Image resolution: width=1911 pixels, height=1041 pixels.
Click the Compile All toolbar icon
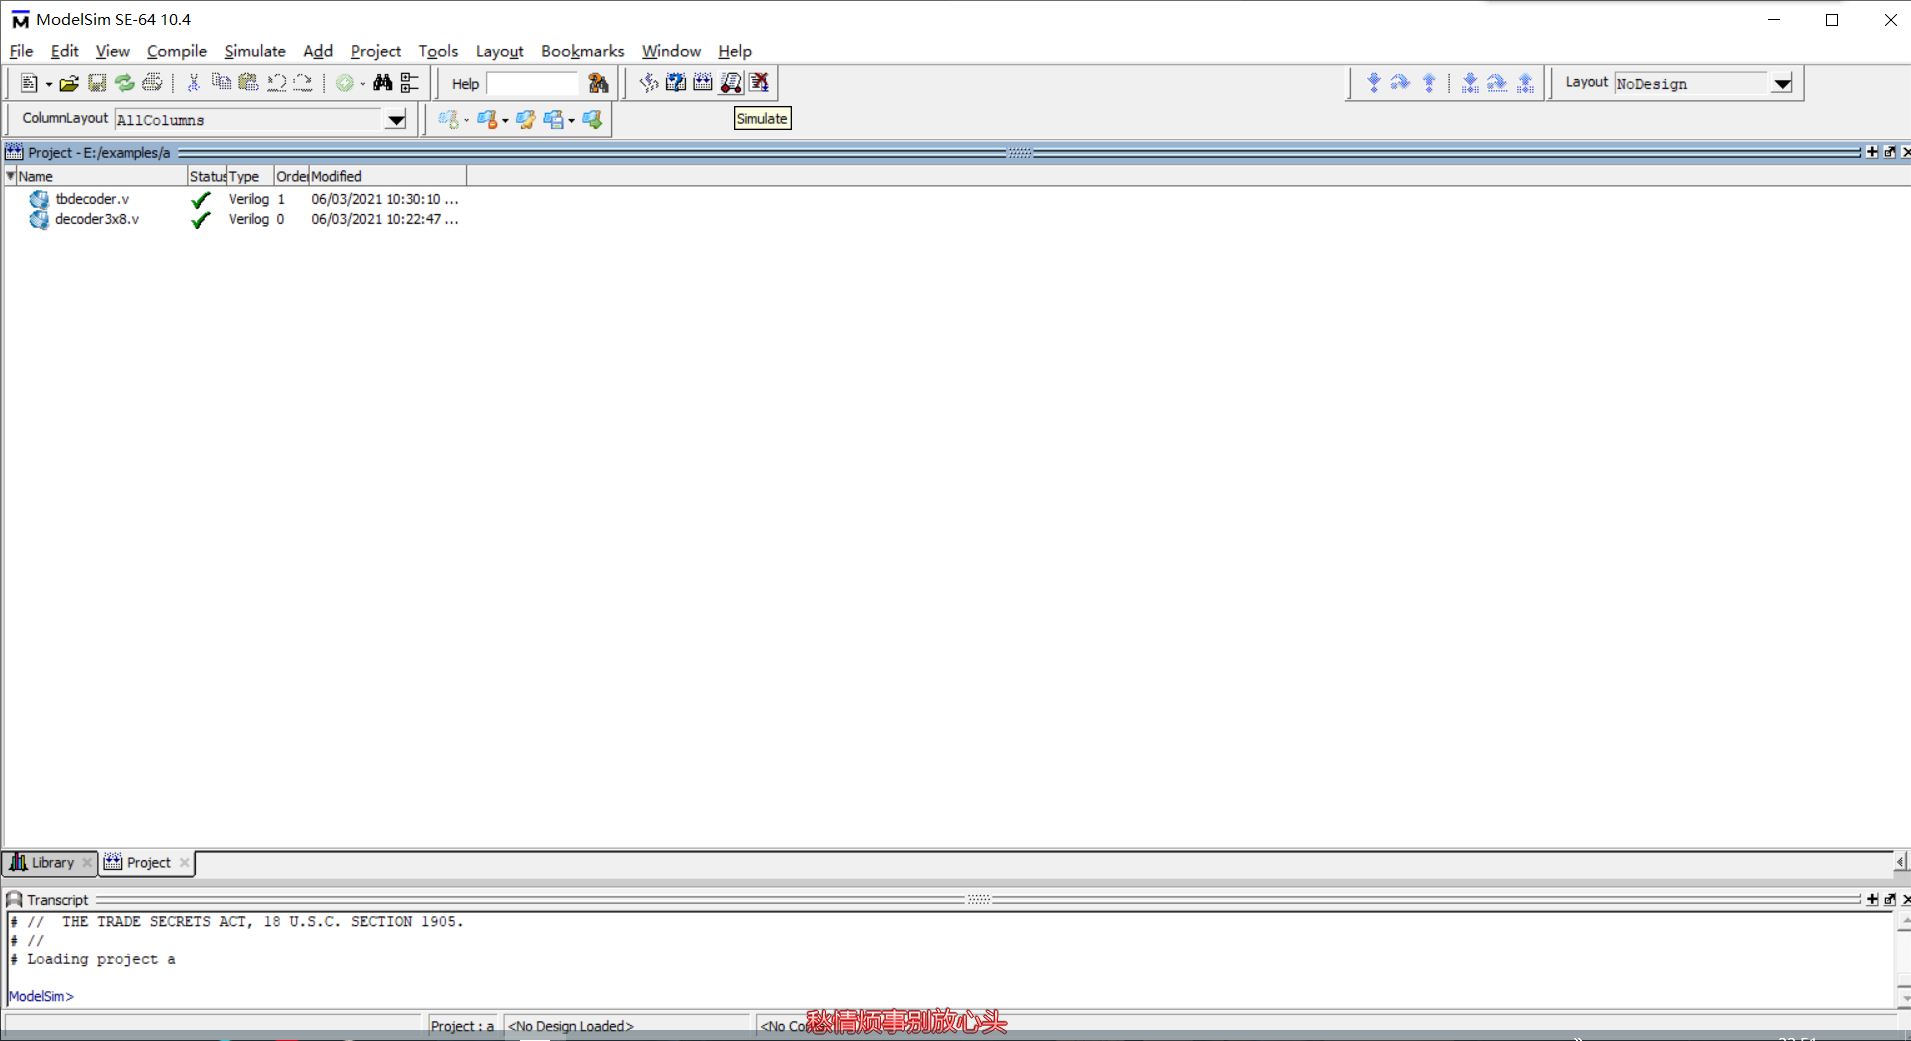pyautogui.click(x=703, y=82)
